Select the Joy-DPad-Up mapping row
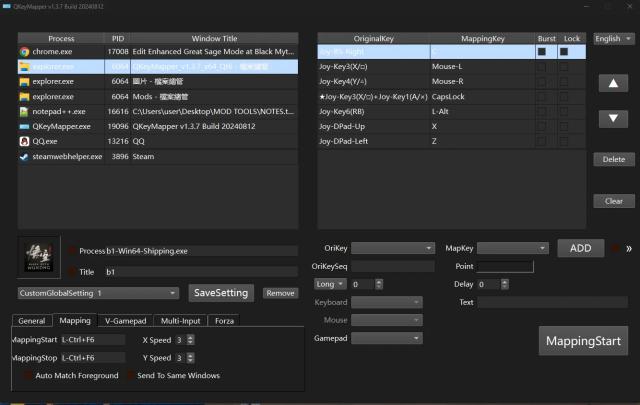Viewport: 640px width, 405px height. pos(451,127)
